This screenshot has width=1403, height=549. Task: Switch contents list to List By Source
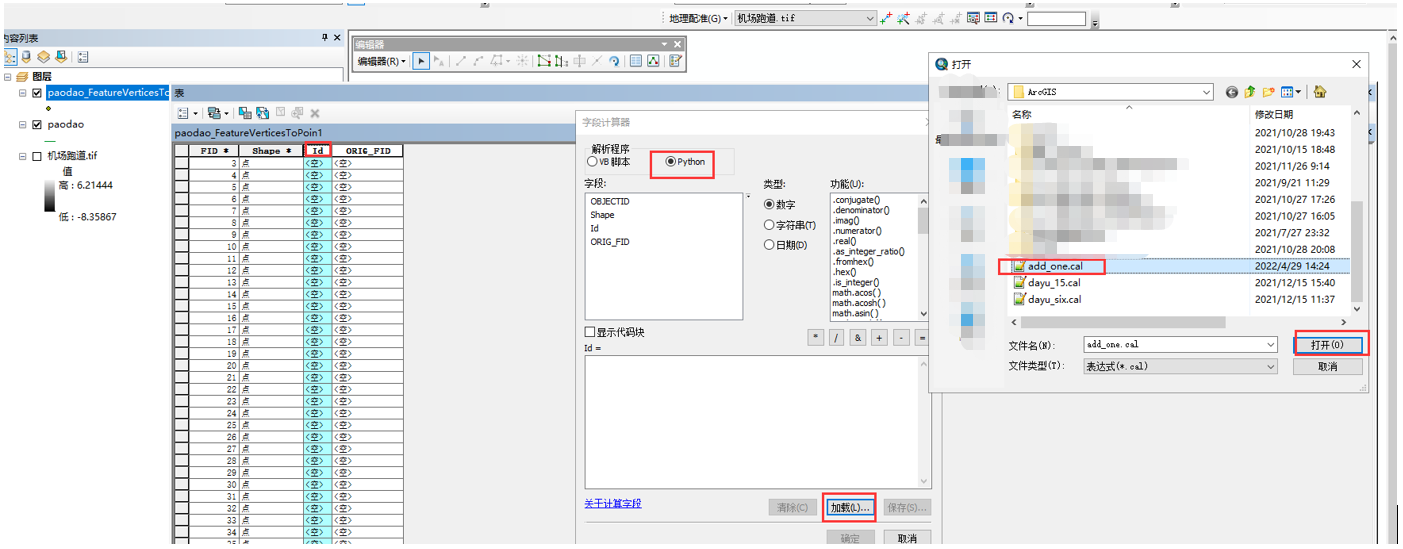tap(26, 57)
